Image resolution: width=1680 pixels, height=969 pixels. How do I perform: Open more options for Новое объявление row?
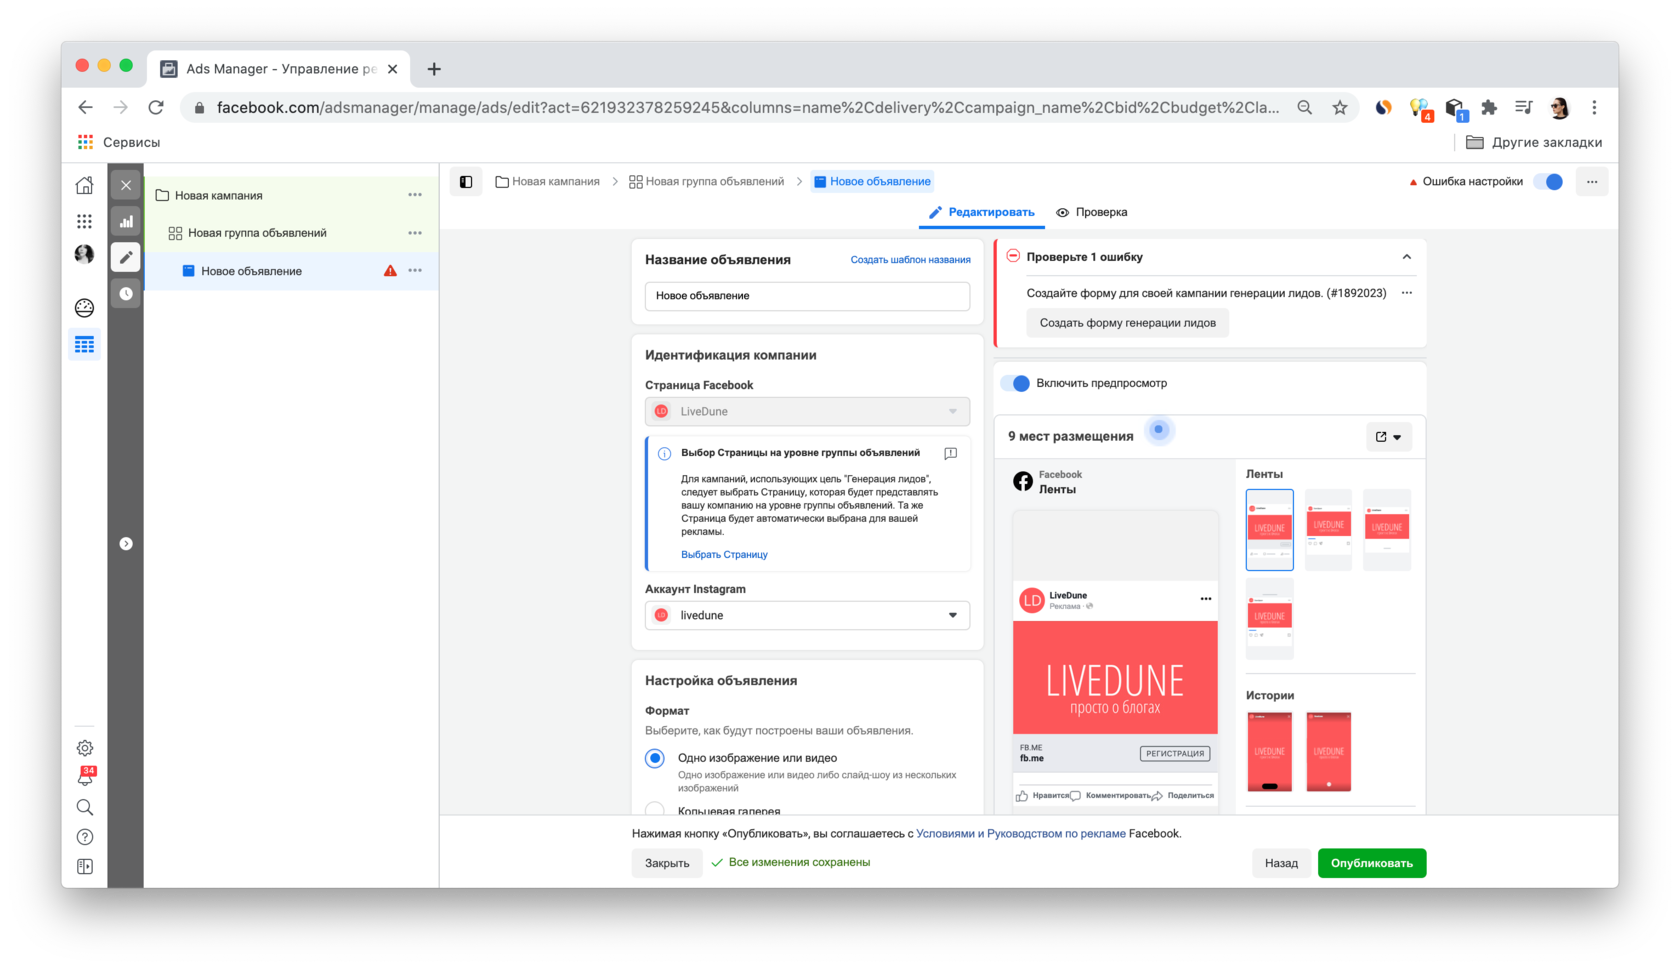coord(415,271)
